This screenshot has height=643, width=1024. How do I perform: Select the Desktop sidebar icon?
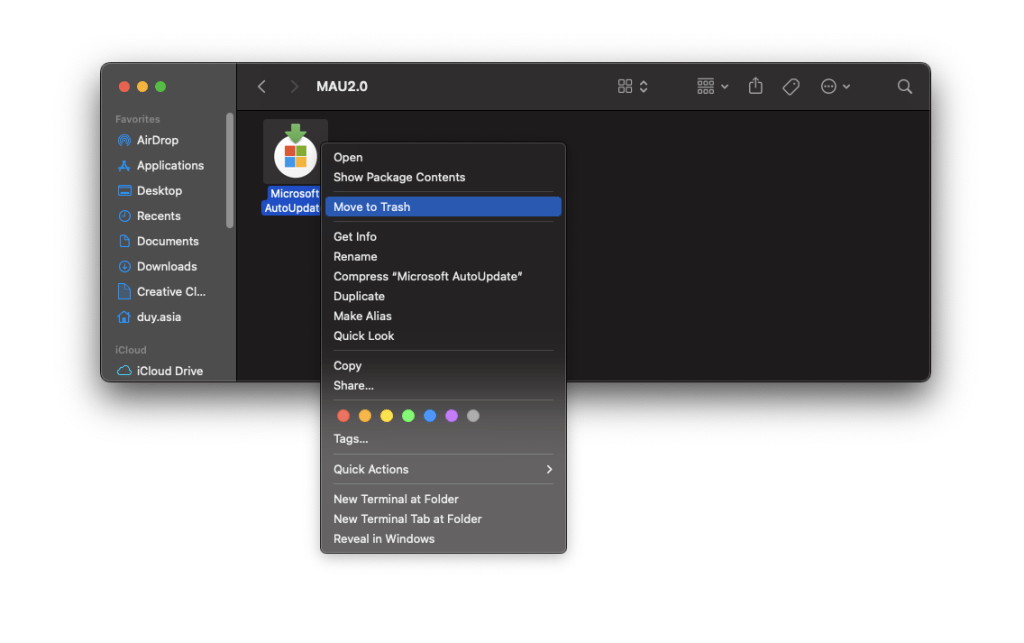point(124,191)
